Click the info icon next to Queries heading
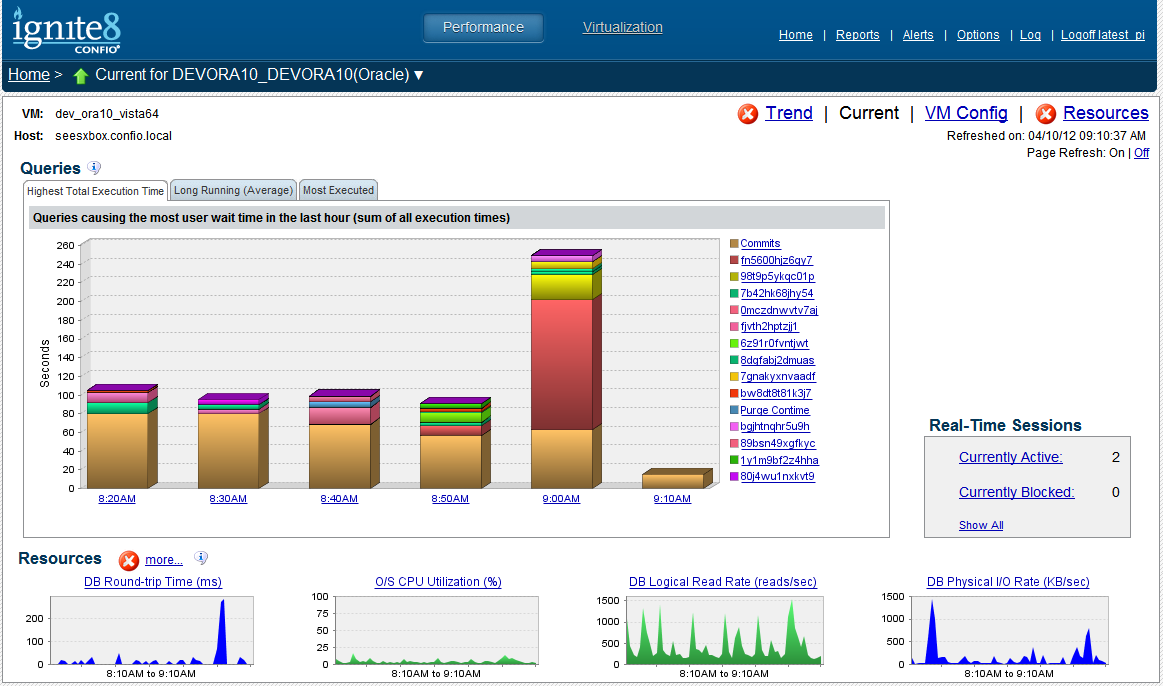 pos(94,168)
